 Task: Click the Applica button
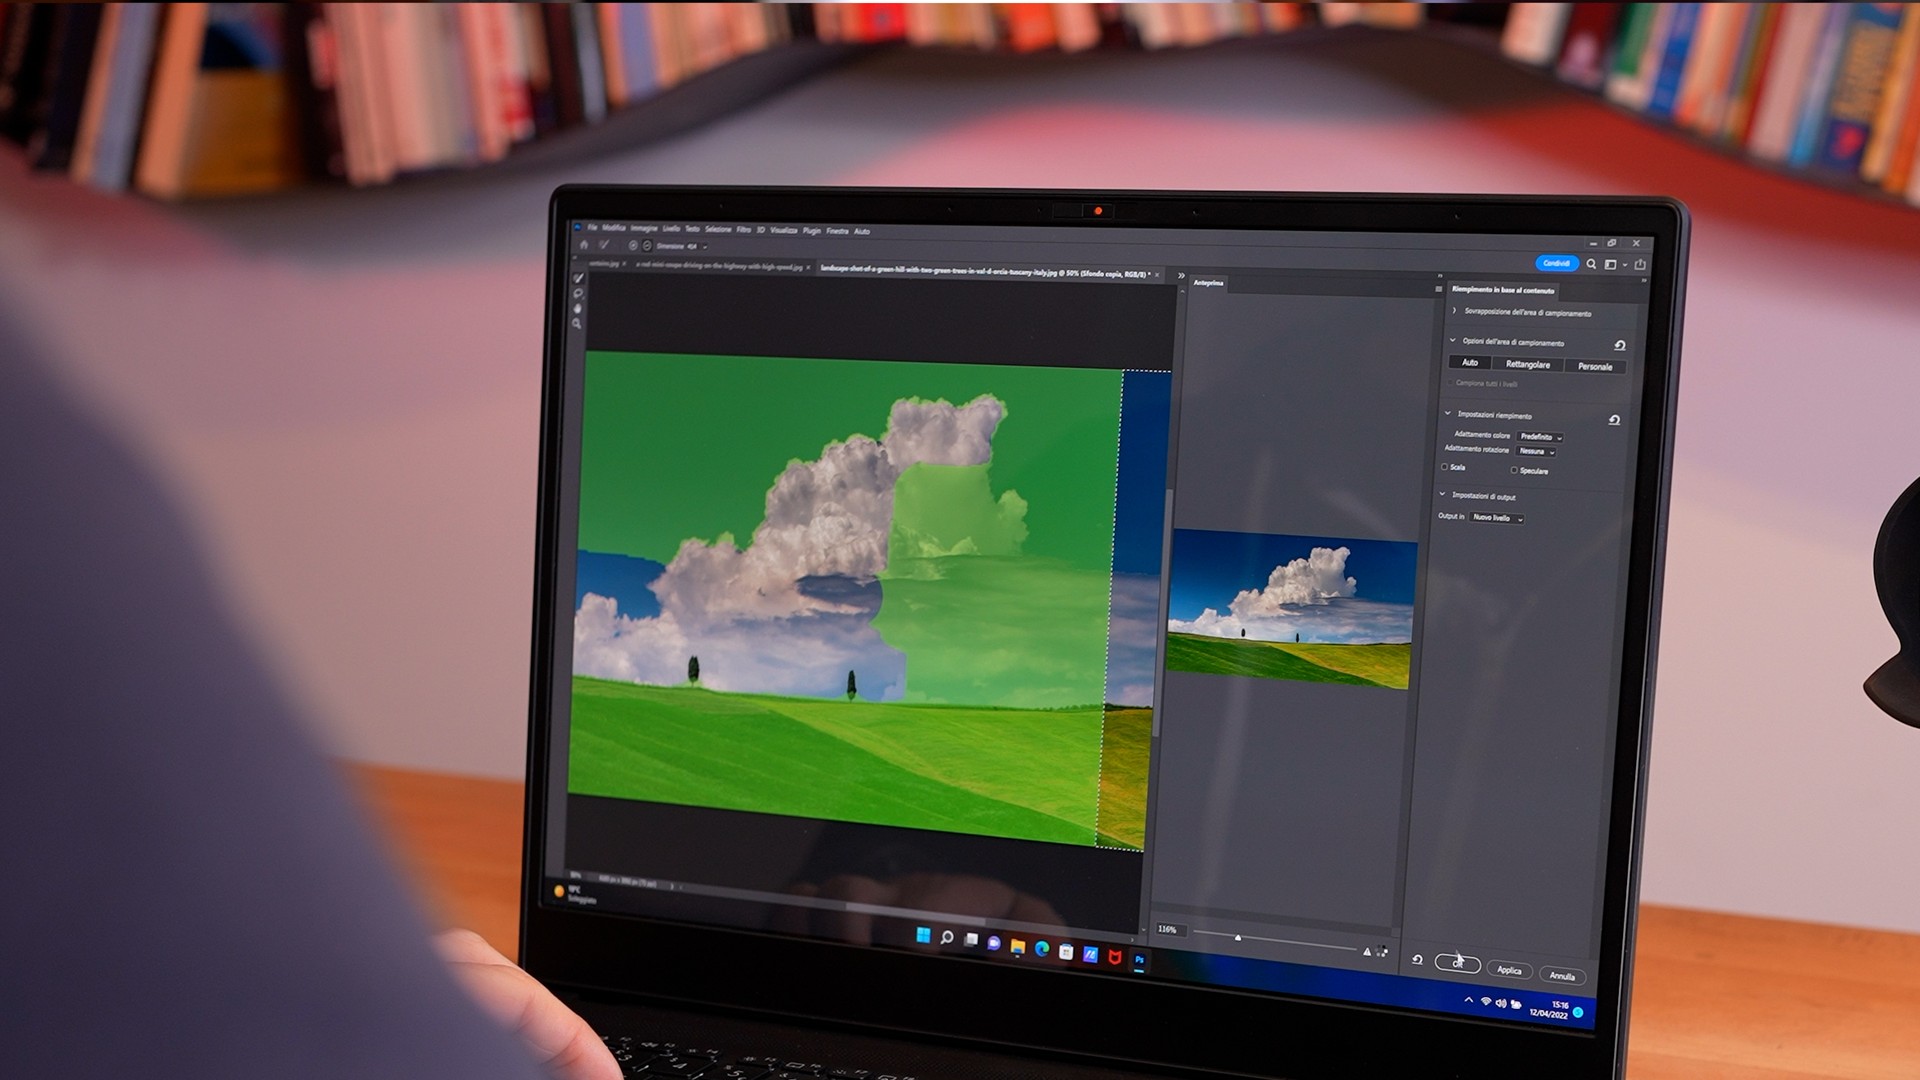1509,970
